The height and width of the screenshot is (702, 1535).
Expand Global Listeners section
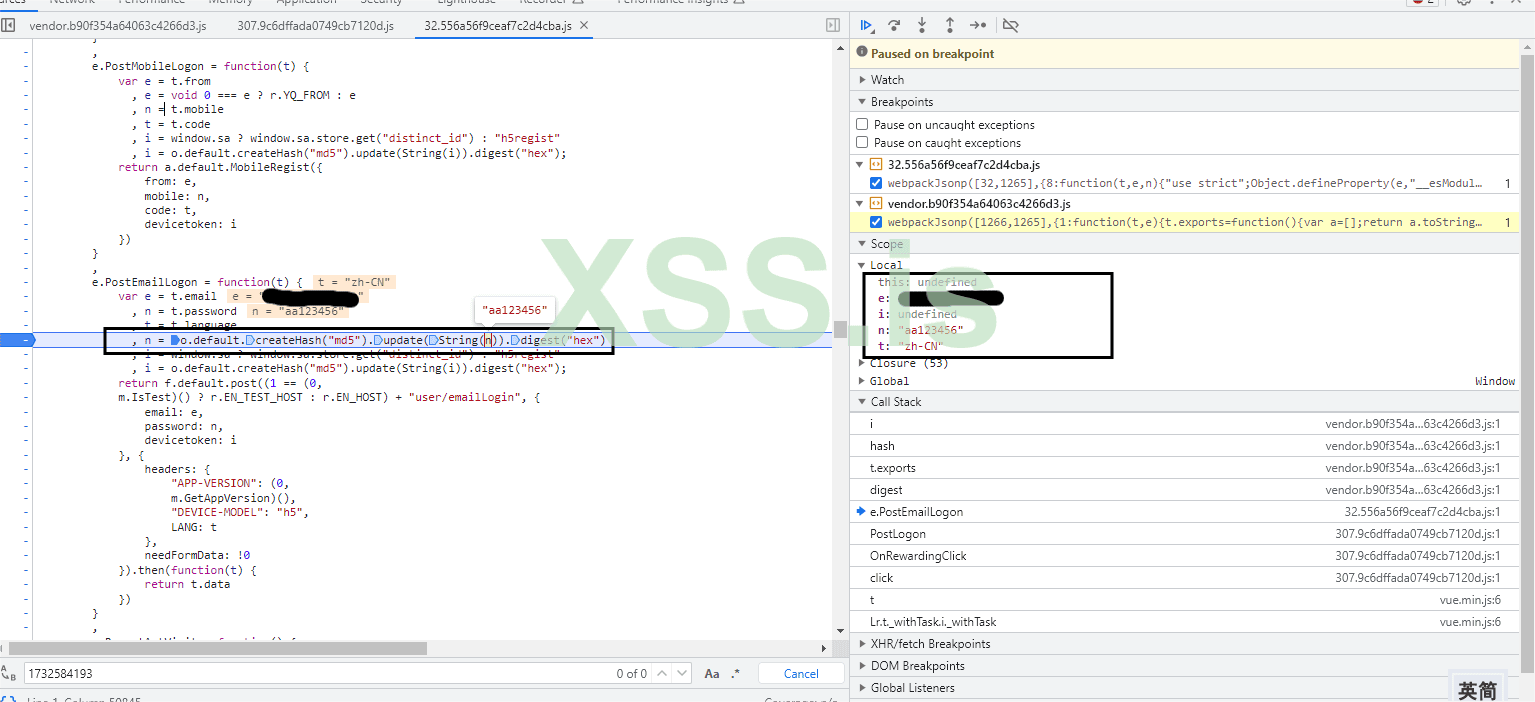[862, 688]
